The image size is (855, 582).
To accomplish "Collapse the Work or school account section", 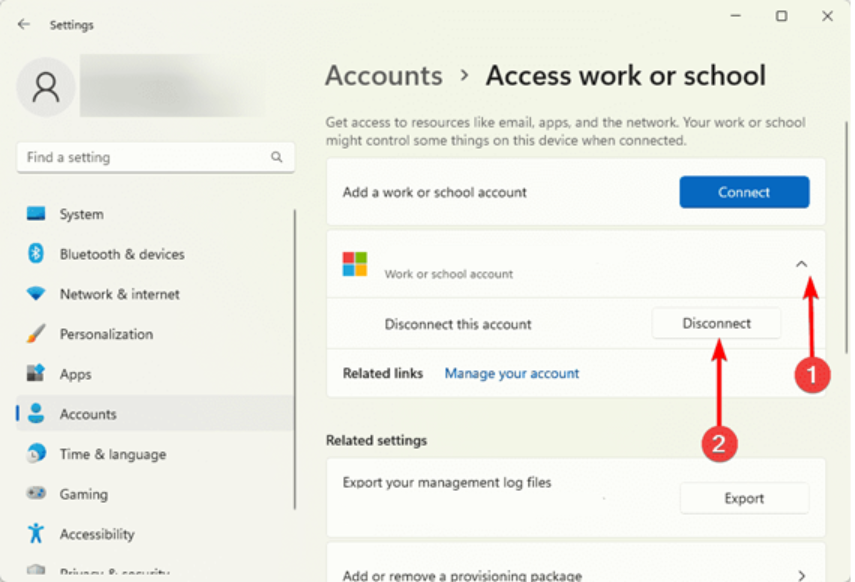I will tap(801, 263).
